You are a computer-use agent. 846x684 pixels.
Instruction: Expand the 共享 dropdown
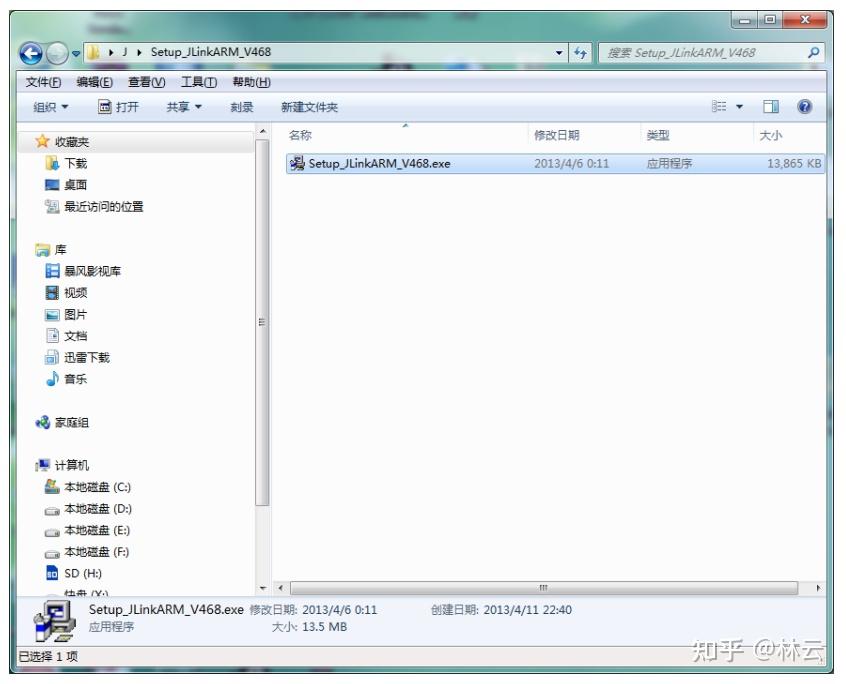(184, 107)
